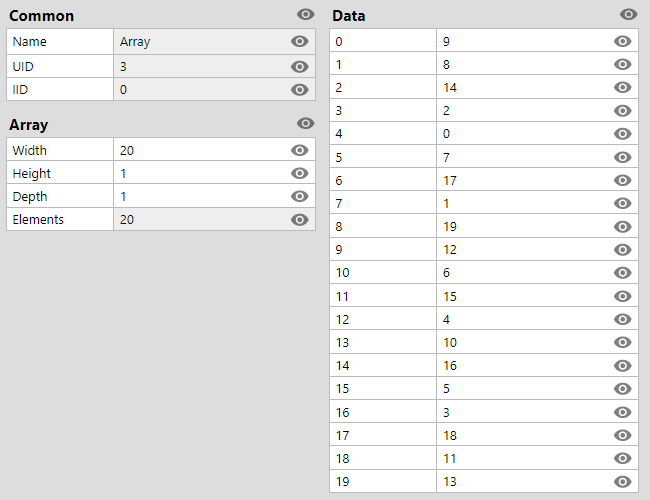Click eye icon in IID row
Viewport: 650px width, 500px height.
(x=299, y=90)
